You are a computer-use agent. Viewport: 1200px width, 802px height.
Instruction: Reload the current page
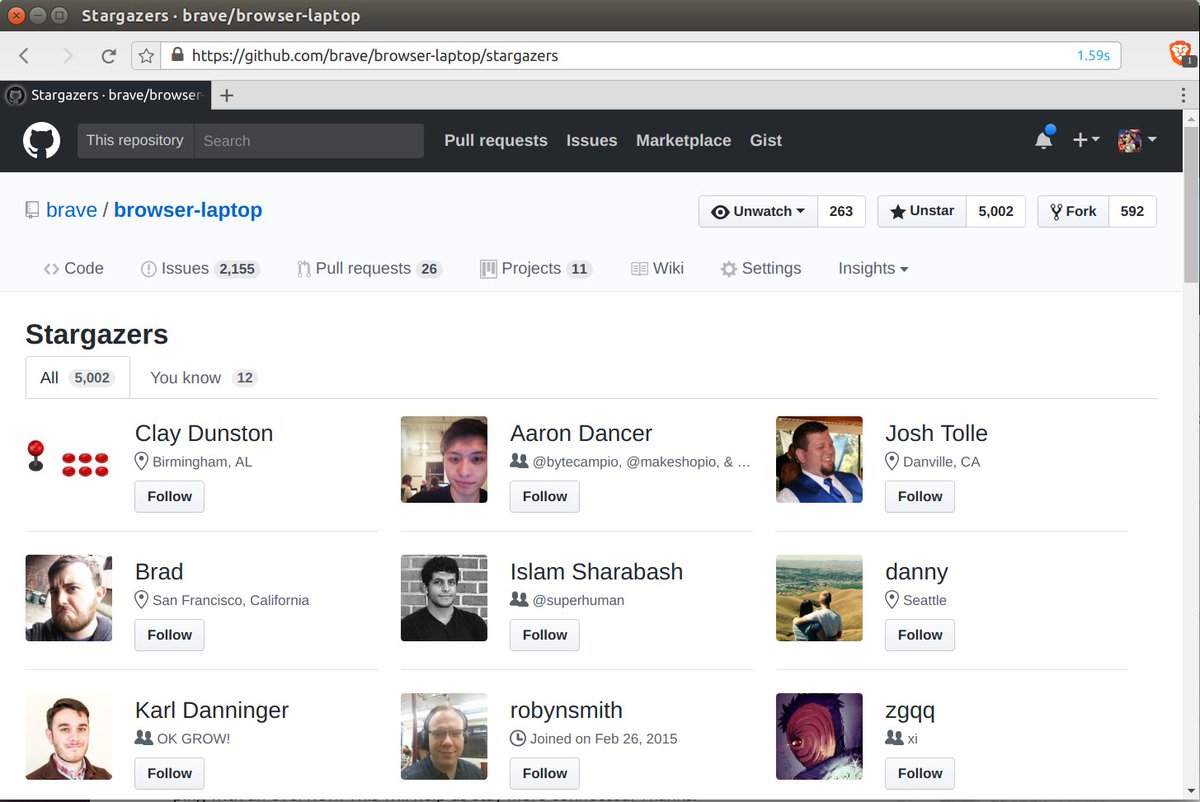[x=109, y=56]
